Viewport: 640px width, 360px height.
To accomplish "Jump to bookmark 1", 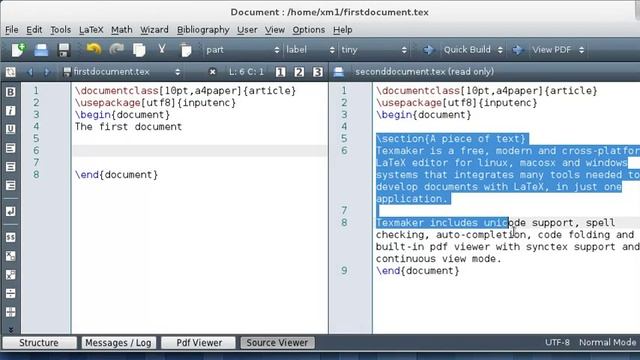I will [280, 72].
